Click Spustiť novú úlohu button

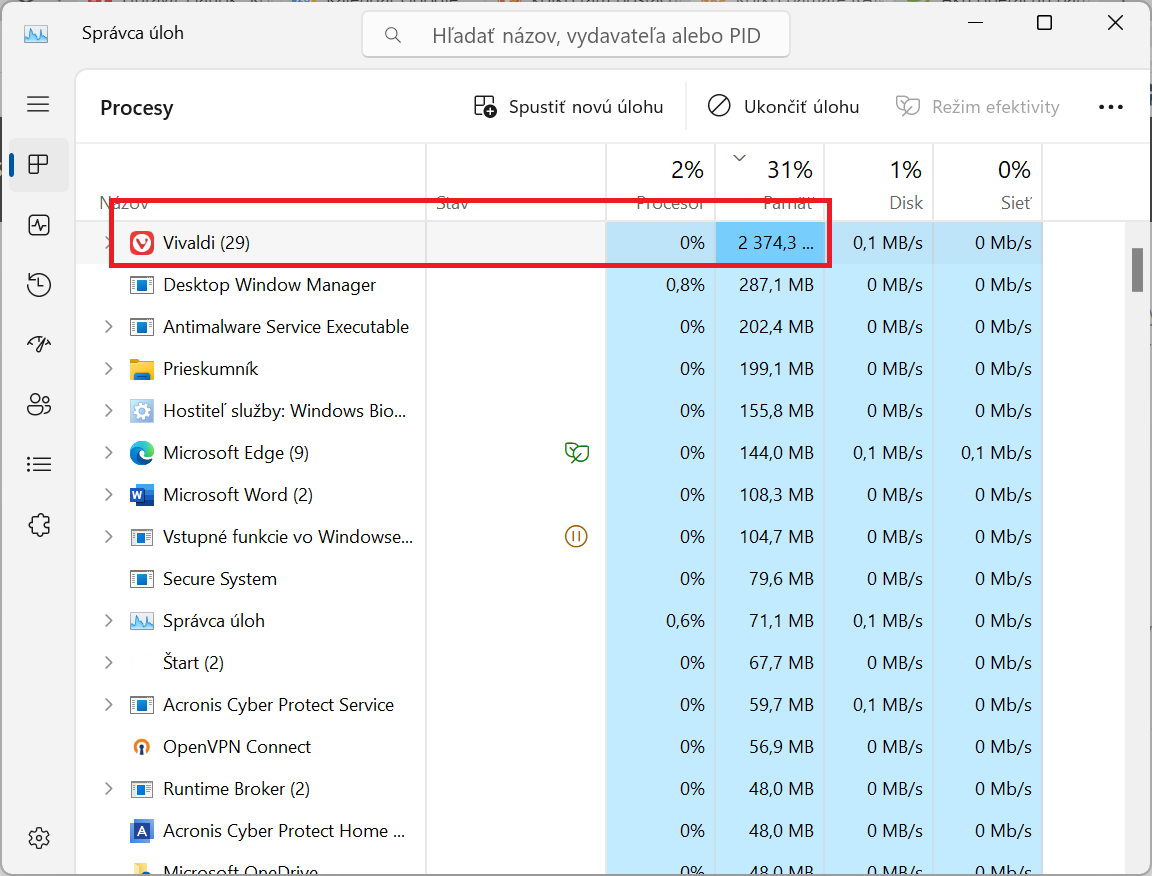click(x=568, y=107)
